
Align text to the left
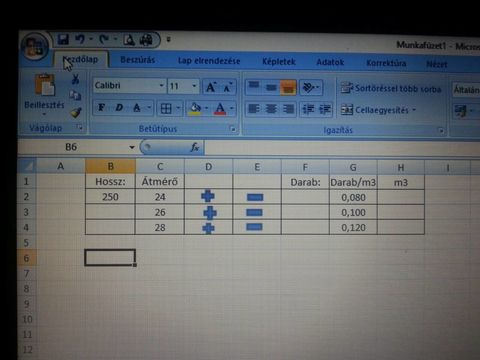[254, 109]
